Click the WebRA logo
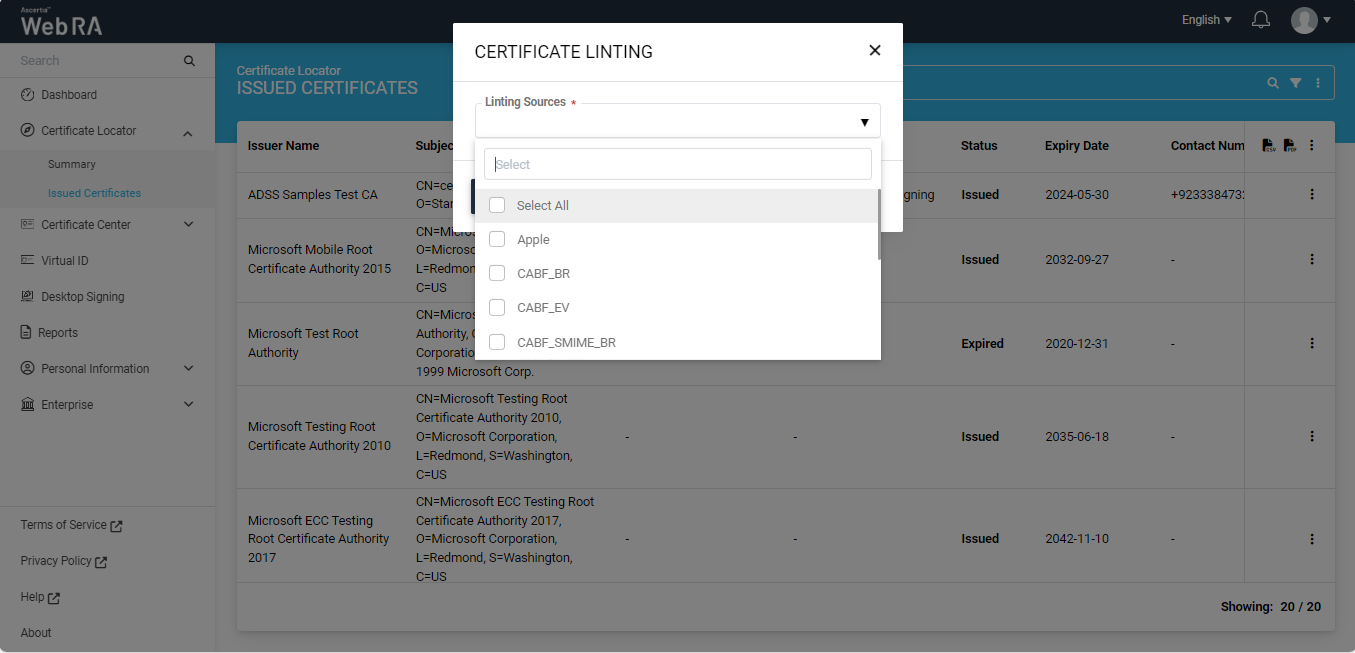The width and height of the screenshot is (1355, 653). click(61, 21)
